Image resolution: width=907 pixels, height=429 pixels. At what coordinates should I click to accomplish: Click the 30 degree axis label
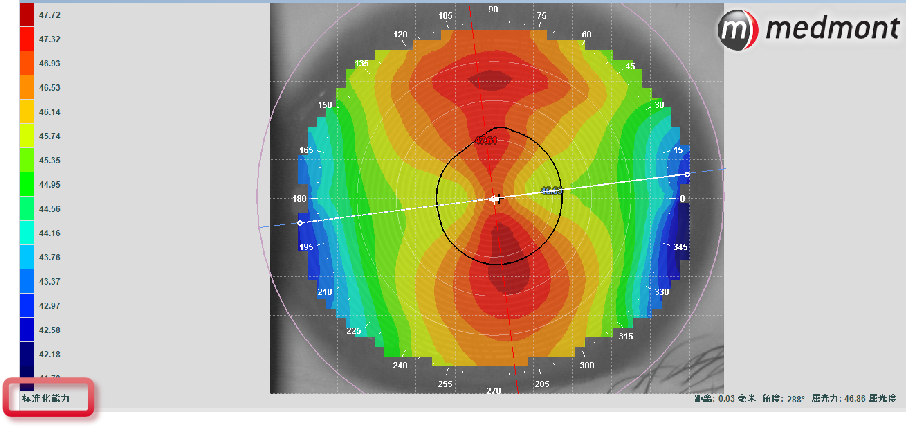(x=658, y=106)
